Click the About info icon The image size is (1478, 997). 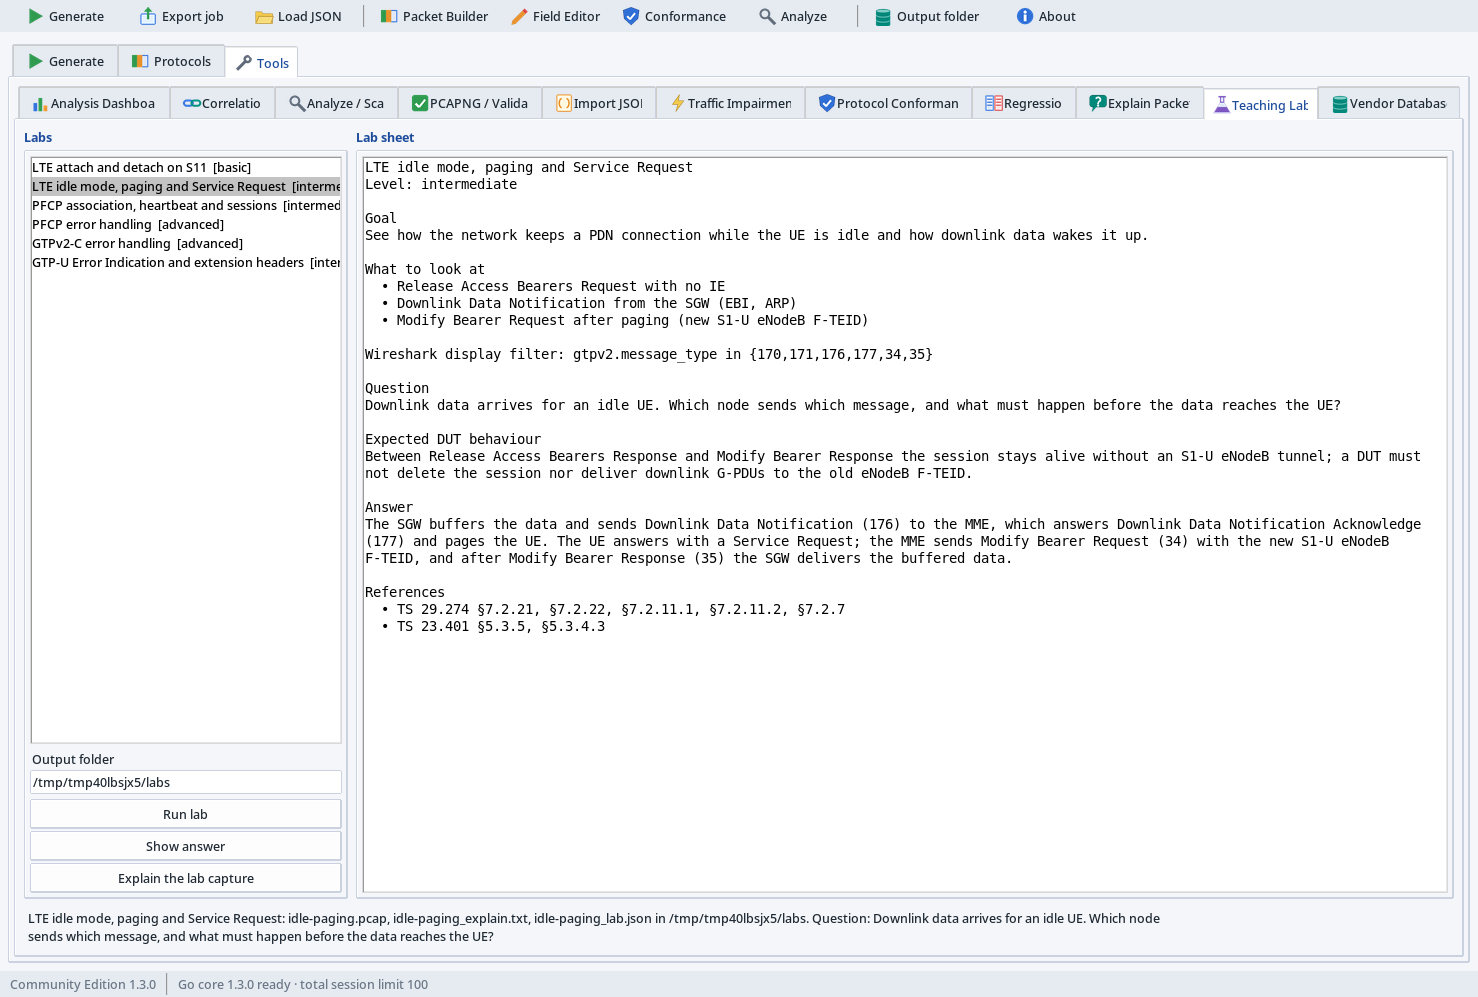tap(1025, 16)
